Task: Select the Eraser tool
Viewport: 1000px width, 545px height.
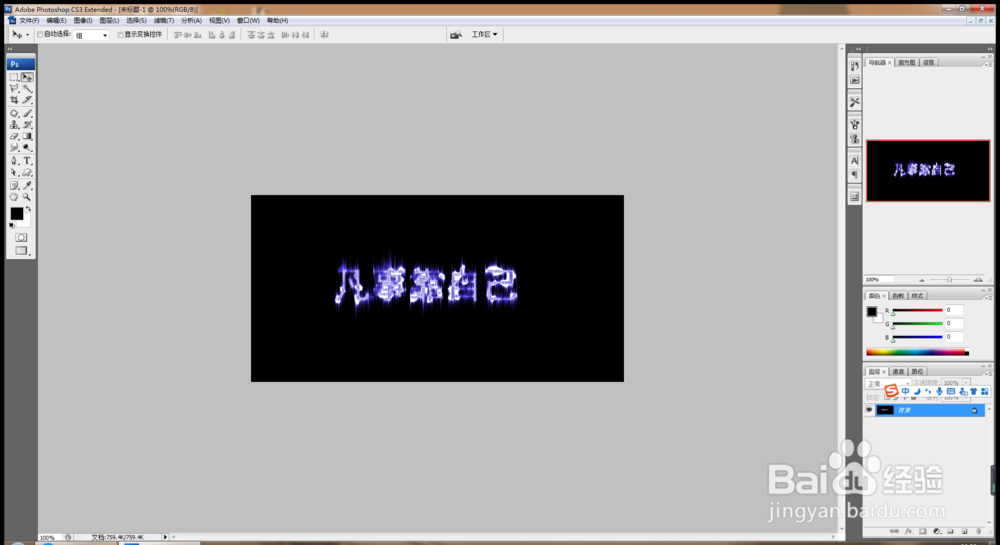Action: (x=14, y=136)
